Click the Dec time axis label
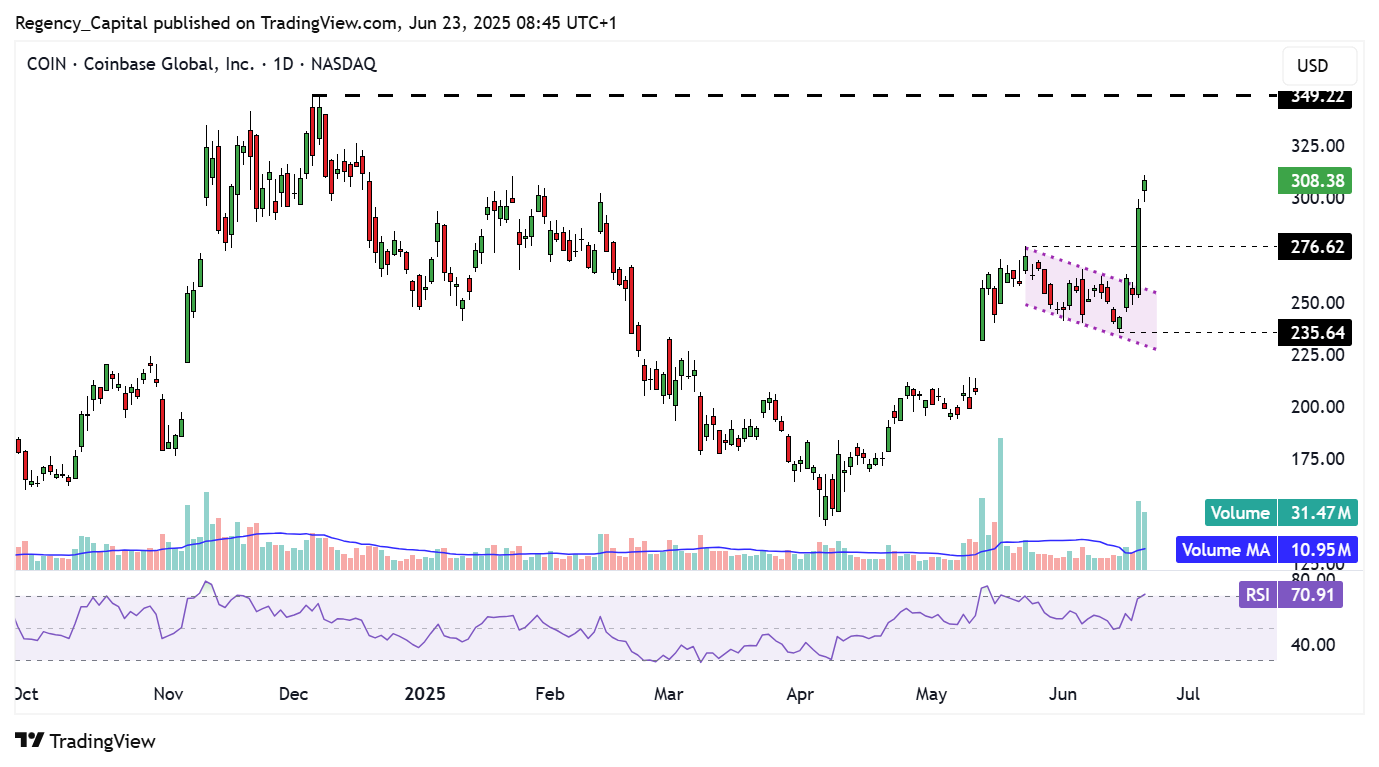The image size is (1379, 767). (x=295, y=694)
